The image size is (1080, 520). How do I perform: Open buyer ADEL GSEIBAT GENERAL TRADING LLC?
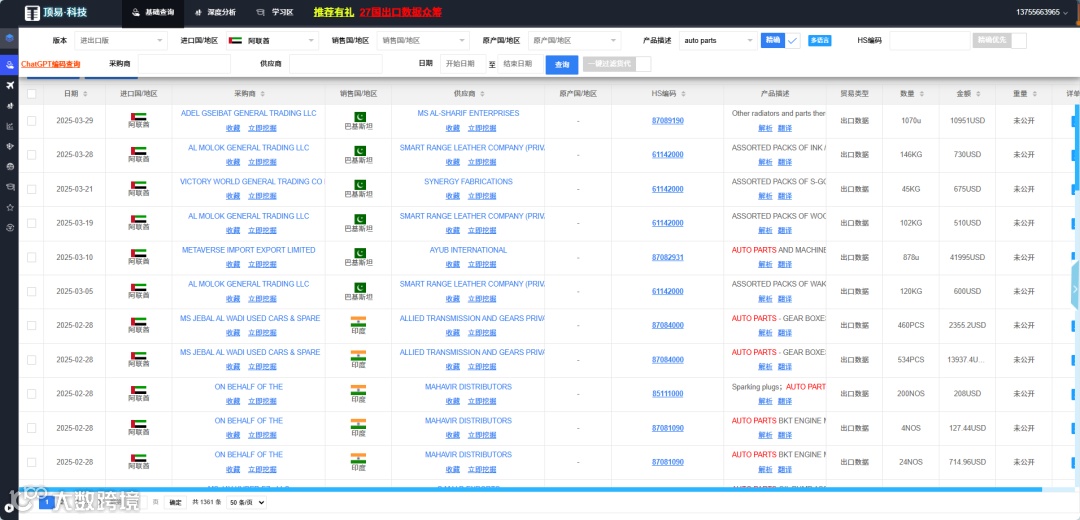point(249,113)
